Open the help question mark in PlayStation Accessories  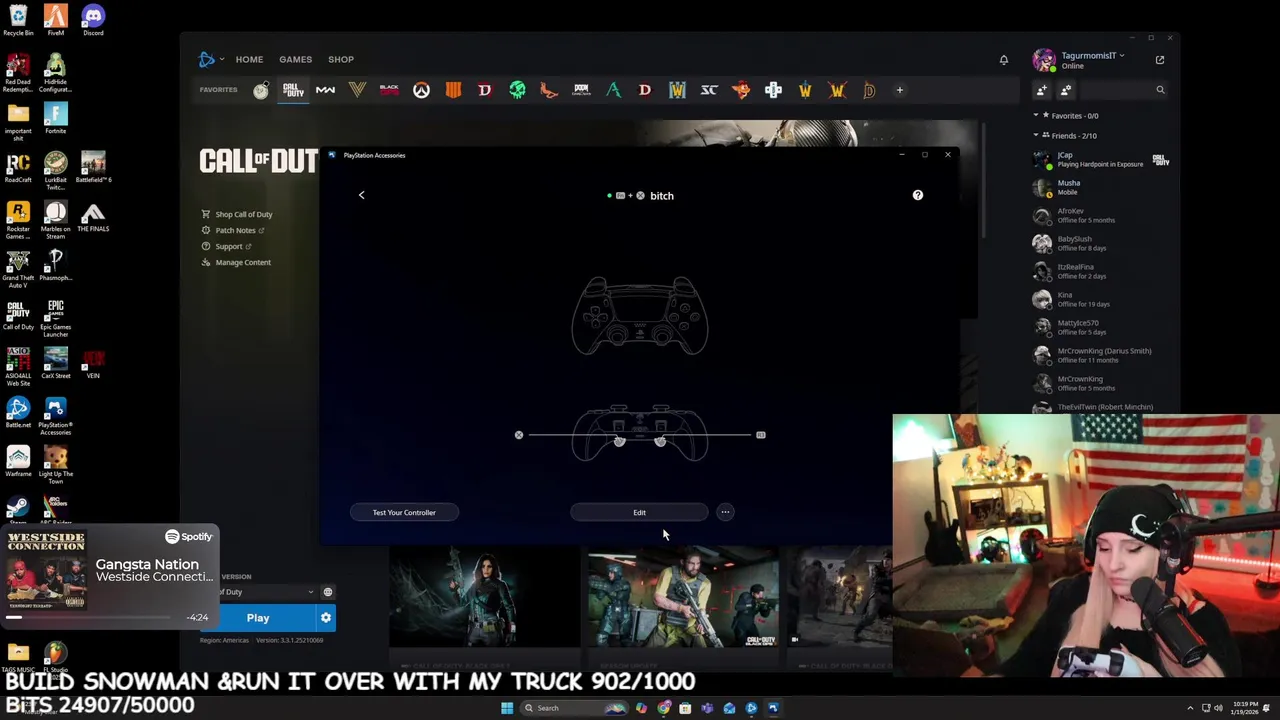click(918, 195)
